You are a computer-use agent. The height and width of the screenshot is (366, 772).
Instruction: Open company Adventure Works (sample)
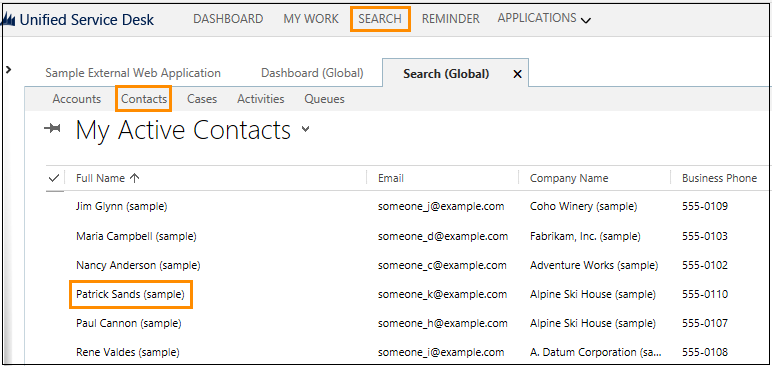pos(594,265)
